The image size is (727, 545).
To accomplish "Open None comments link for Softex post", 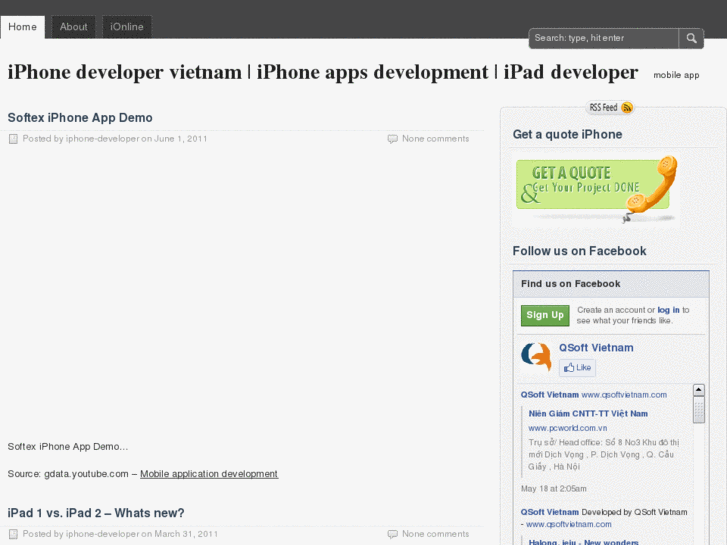I will point(435,139).
